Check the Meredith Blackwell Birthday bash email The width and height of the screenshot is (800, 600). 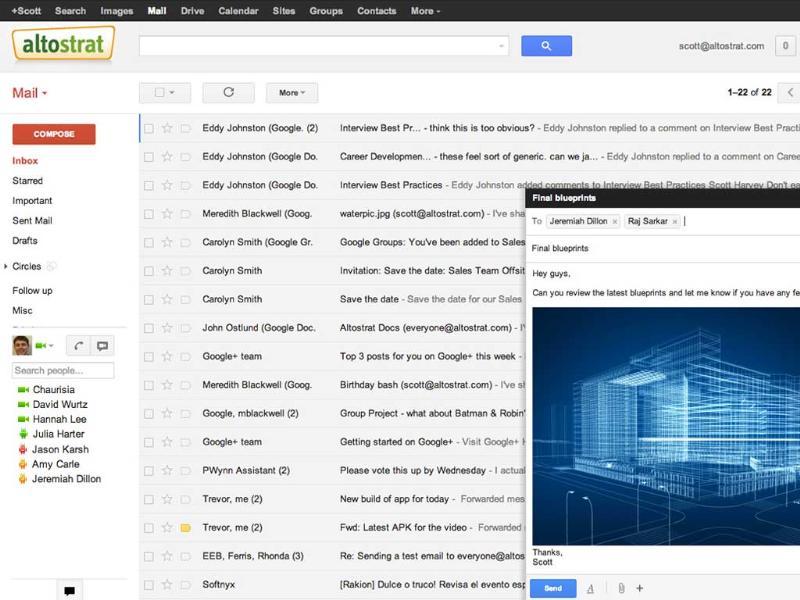pos(148,385)
